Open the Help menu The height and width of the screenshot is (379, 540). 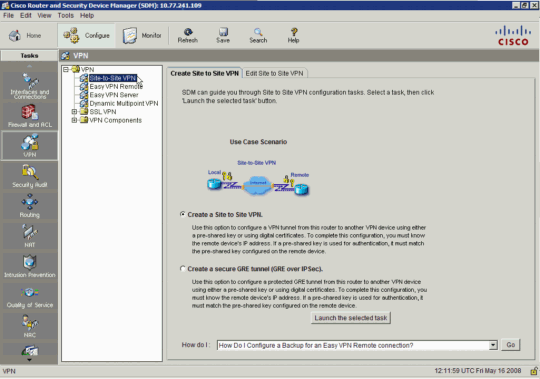coord(87,15)
